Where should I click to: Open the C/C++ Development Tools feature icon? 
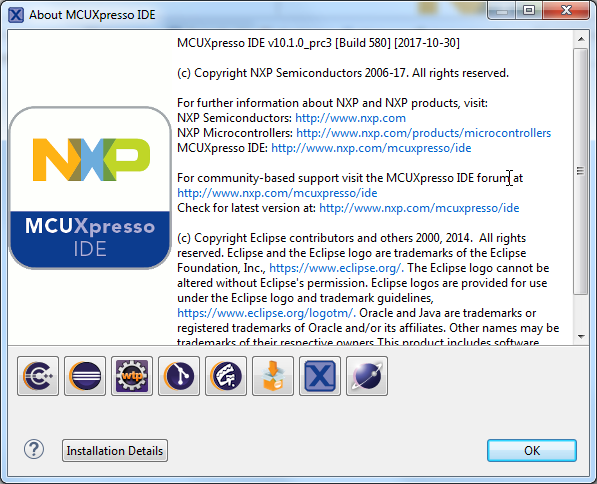point(38,376)
